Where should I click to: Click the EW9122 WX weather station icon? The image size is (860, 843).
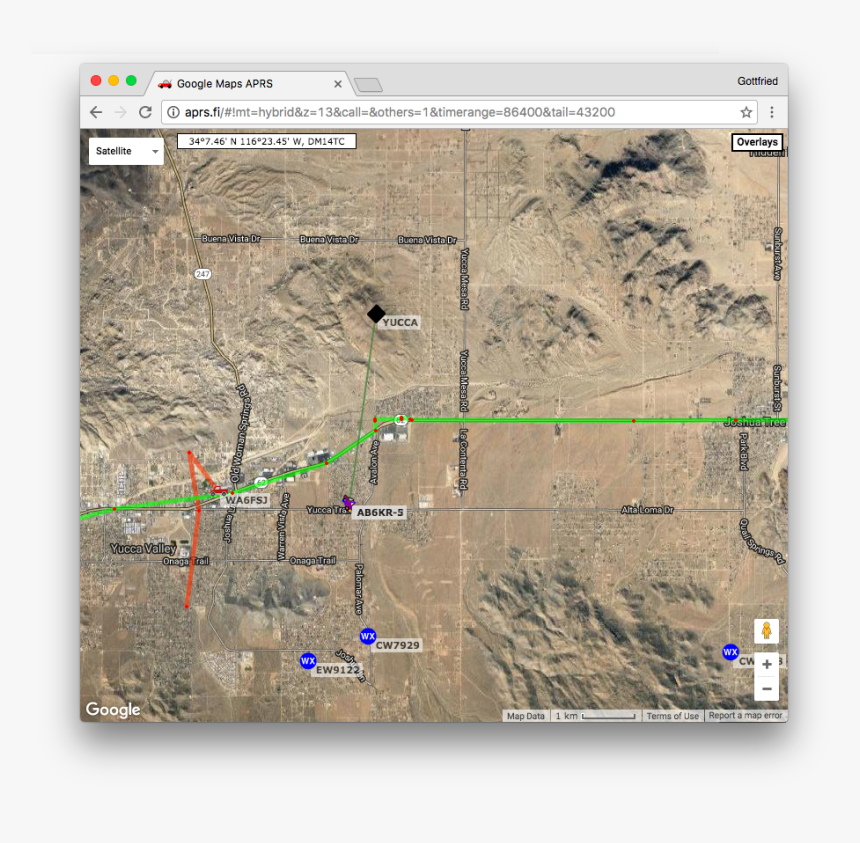click(x=308, y=661)
